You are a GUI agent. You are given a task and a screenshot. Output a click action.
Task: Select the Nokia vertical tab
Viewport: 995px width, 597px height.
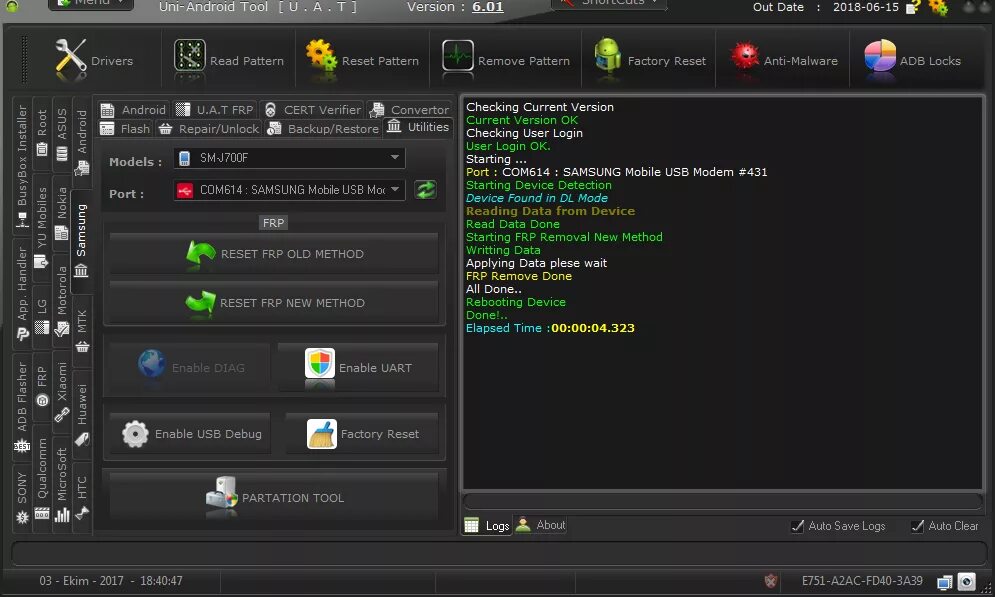(x=62, y=214)
